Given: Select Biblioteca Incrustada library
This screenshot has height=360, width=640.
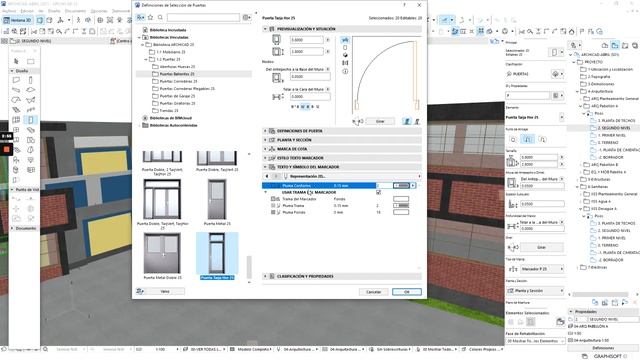Looking at the screenshot, I should pyautogui.click(x=168, y=30).
